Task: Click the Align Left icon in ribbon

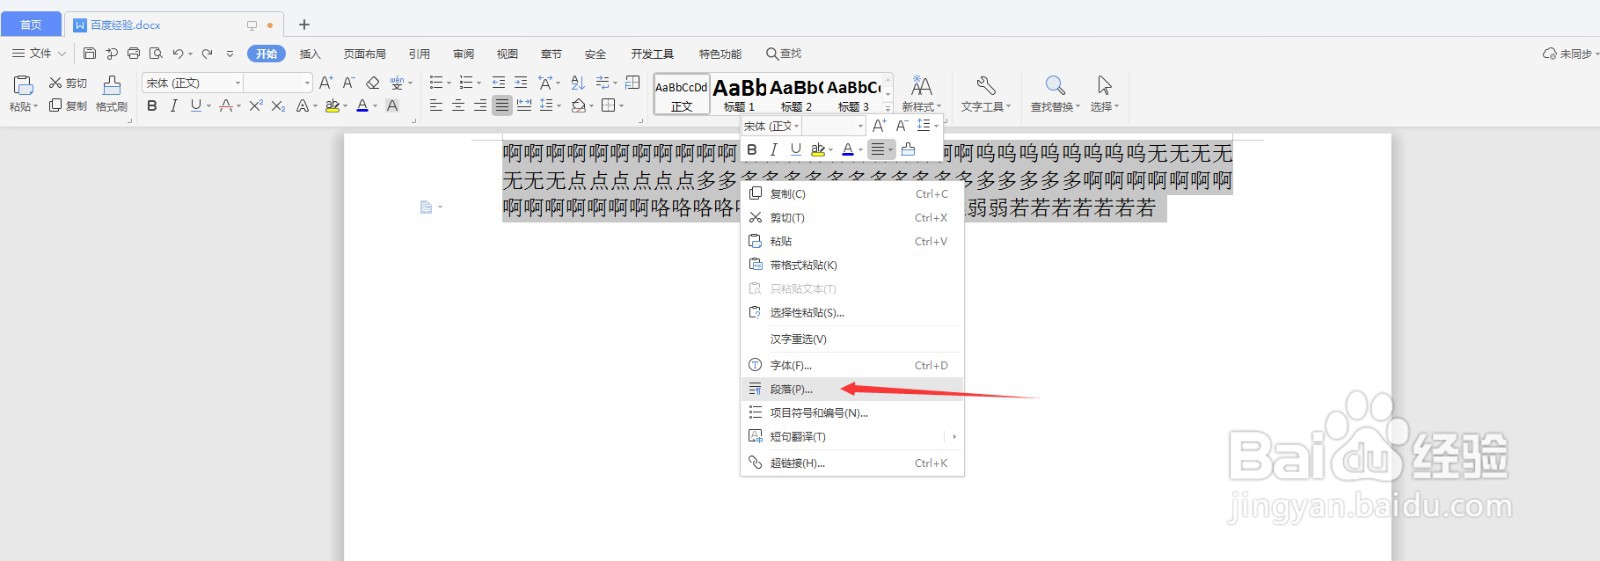Action: pyautogui.click(x=436, y=105)
